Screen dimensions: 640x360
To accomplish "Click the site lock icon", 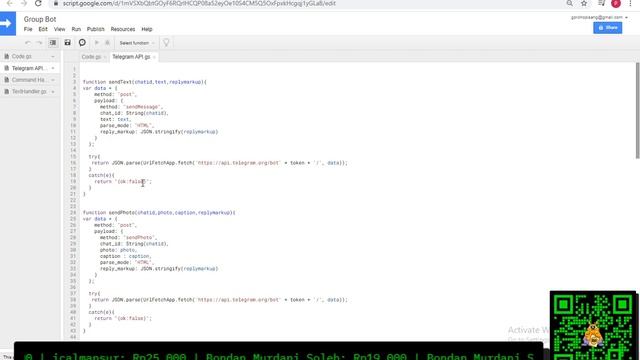I will [56, 3].
